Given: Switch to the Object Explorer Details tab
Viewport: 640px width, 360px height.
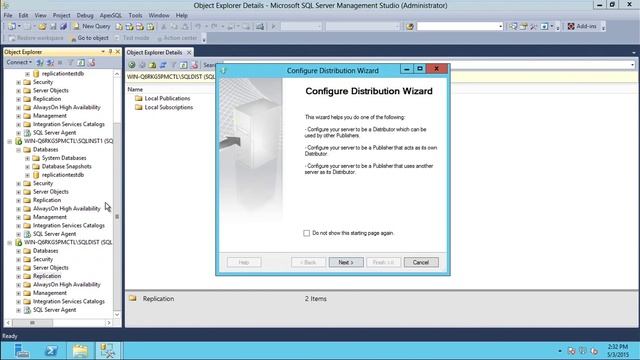Looking at the screenshot, I should [154, 53].
